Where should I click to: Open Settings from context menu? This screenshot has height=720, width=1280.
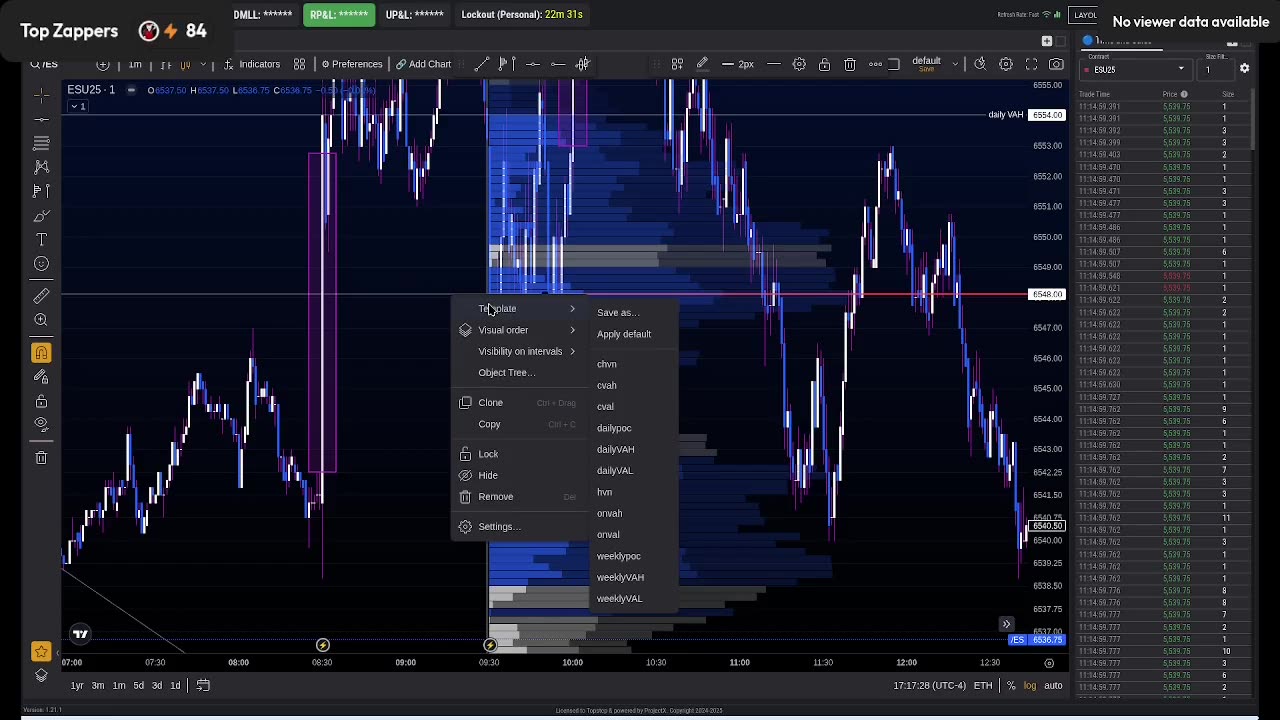point(518,527)
